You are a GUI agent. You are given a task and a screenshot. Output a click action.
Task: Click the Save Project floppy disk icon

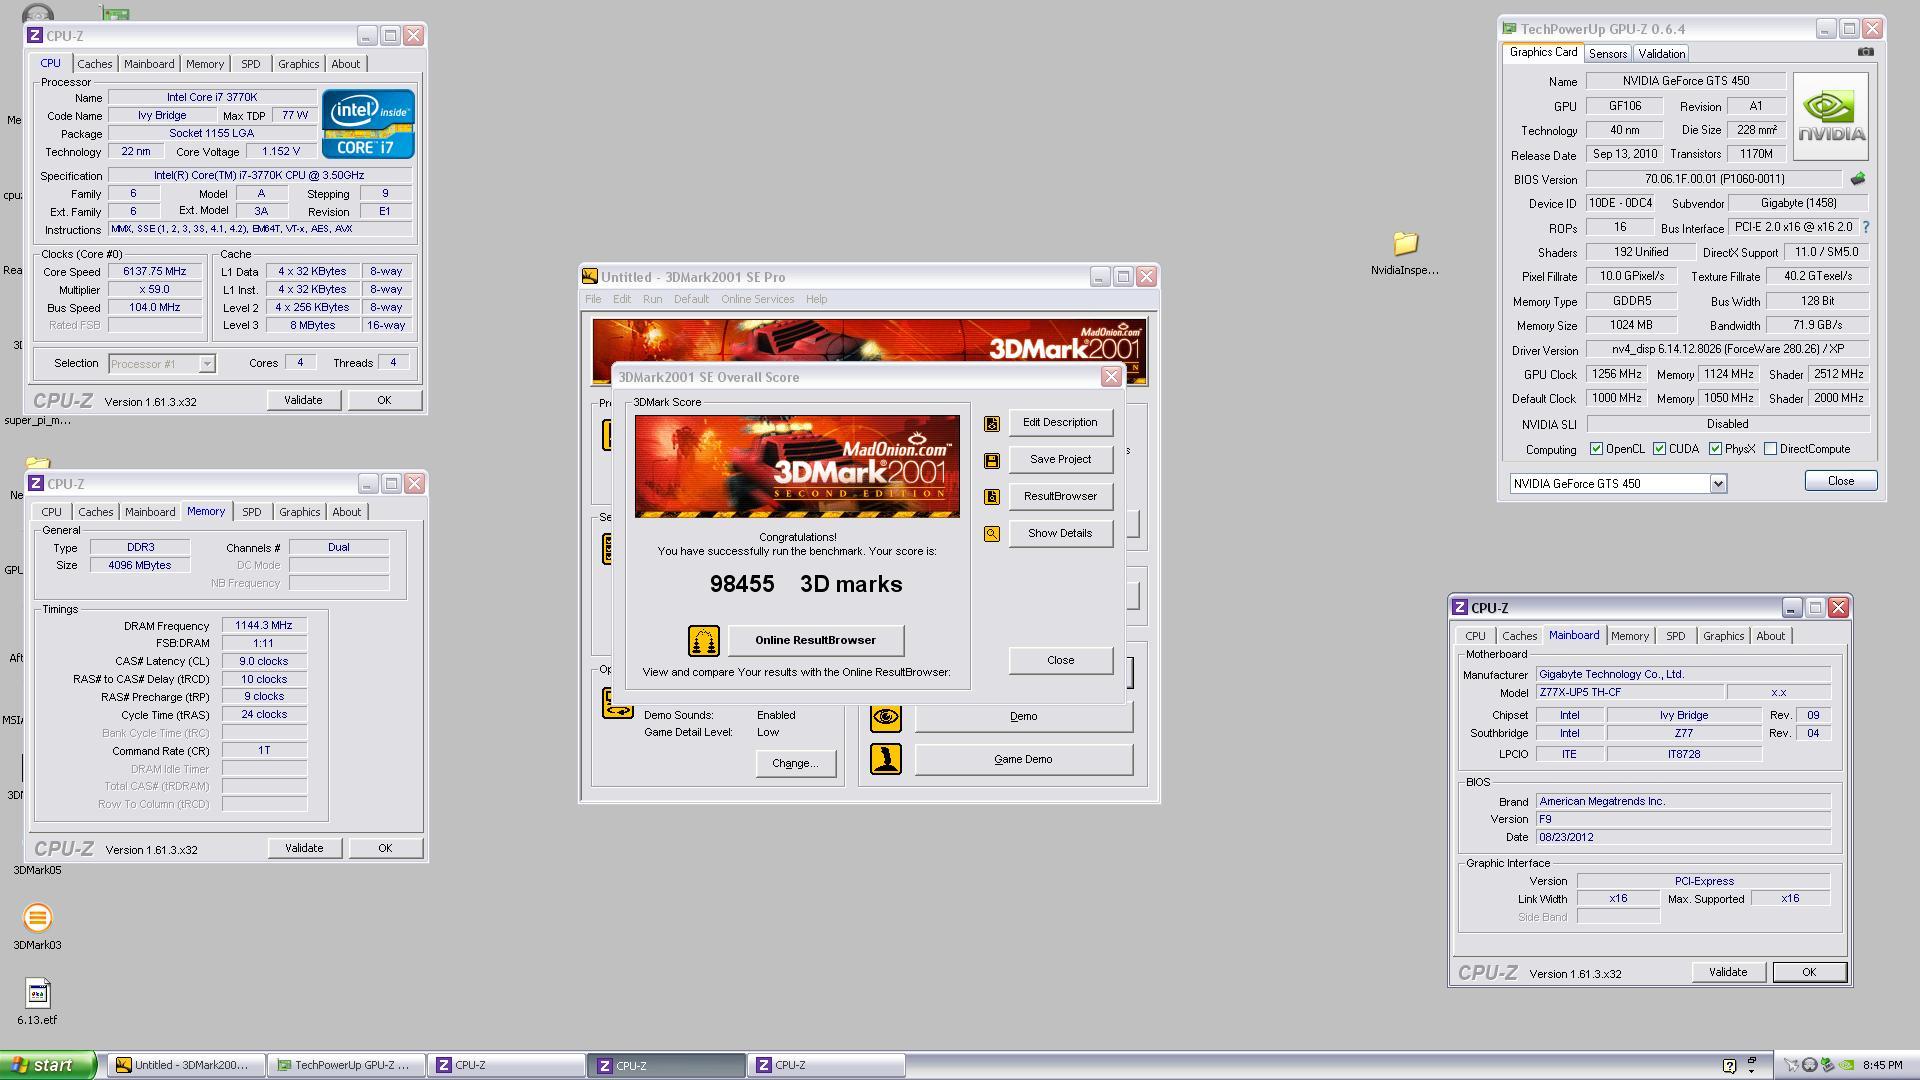[x=991, y=461]
